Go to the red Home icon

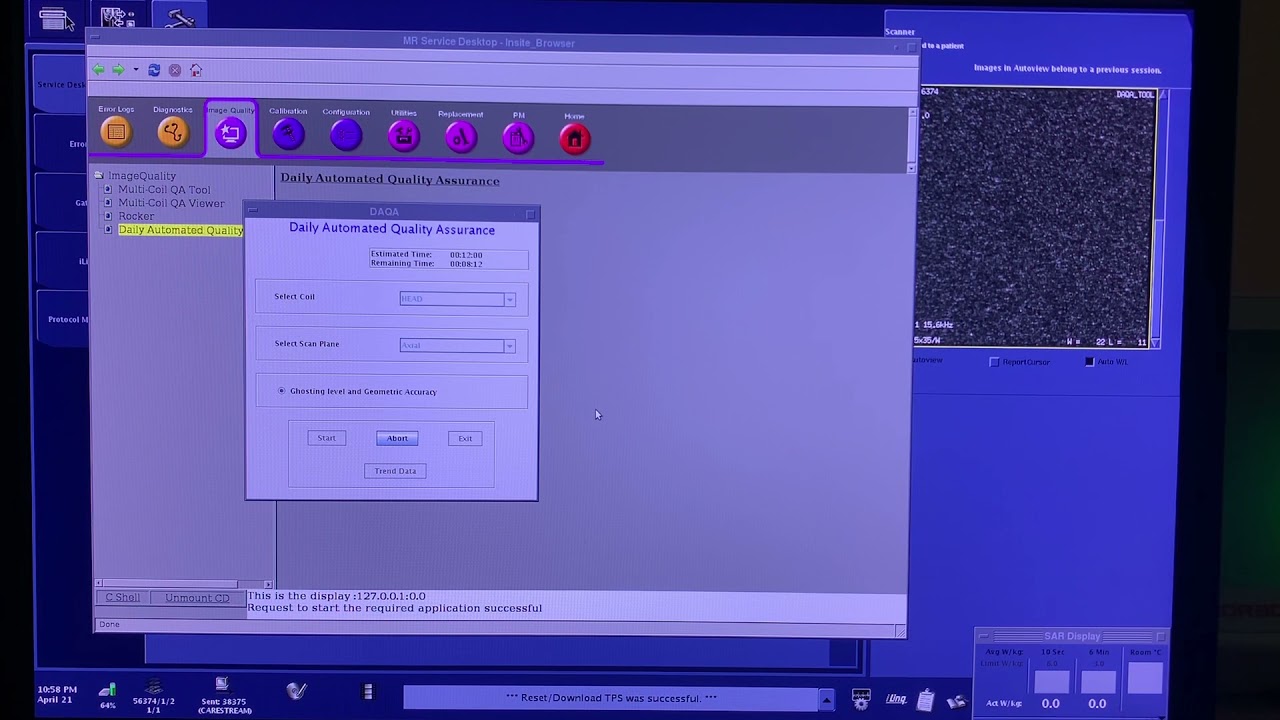[574, 139]
